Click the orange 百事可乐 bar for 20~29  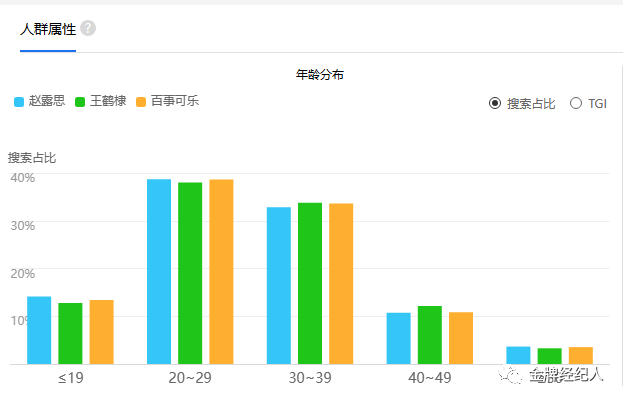[x=221, y=272]
